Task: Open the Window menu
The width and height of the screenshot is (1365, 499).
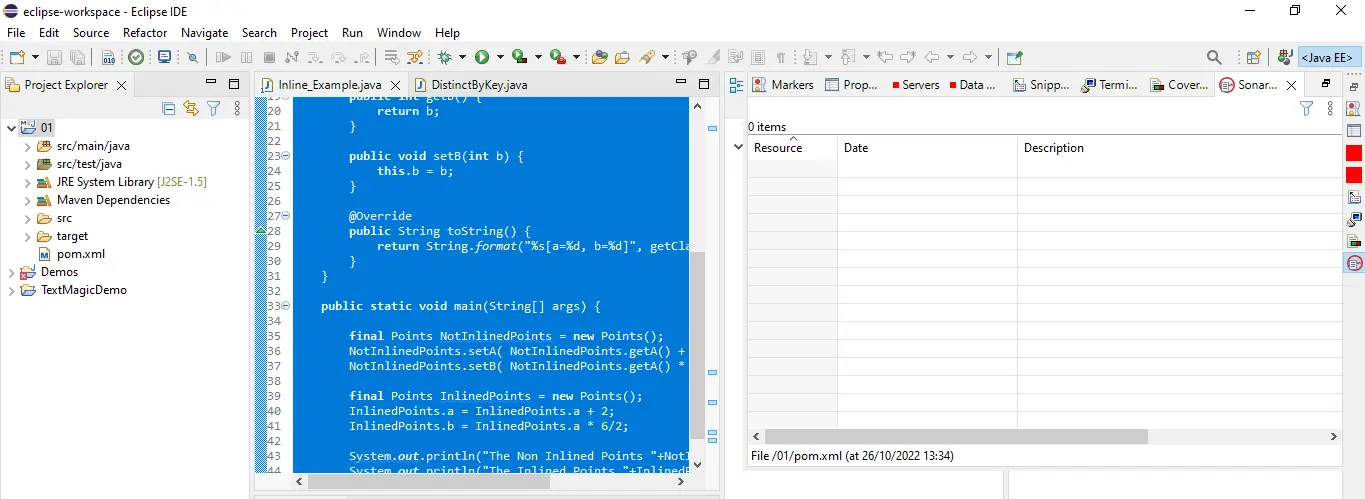Action: tap(399, 33)
